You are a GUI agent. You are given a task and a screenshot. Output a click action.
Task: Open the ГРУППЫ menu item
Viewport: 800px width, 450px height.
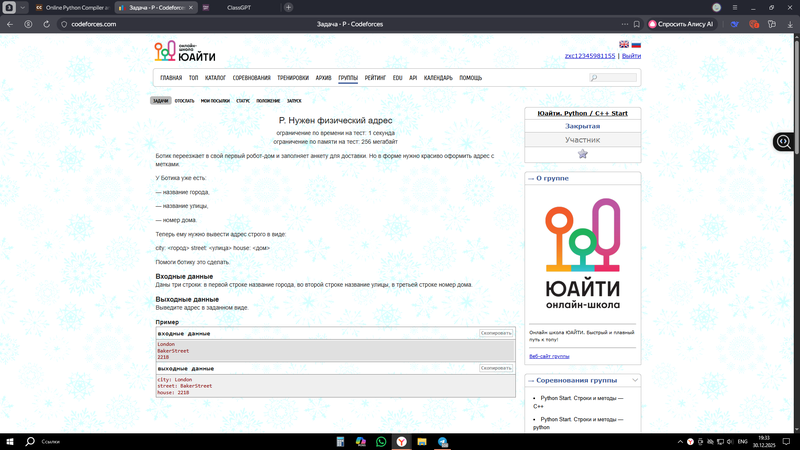348,78
